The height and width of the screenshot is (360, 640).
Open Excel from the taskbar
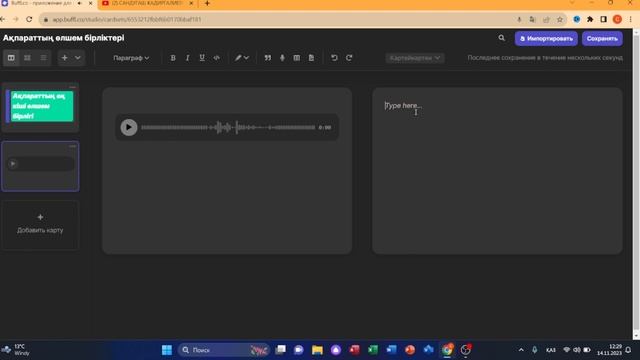[373, 350]
